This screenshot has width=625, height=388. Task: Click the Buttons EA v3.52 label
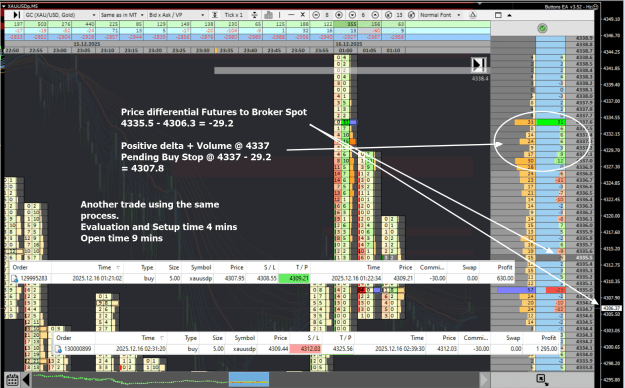(x=568, y=6)
